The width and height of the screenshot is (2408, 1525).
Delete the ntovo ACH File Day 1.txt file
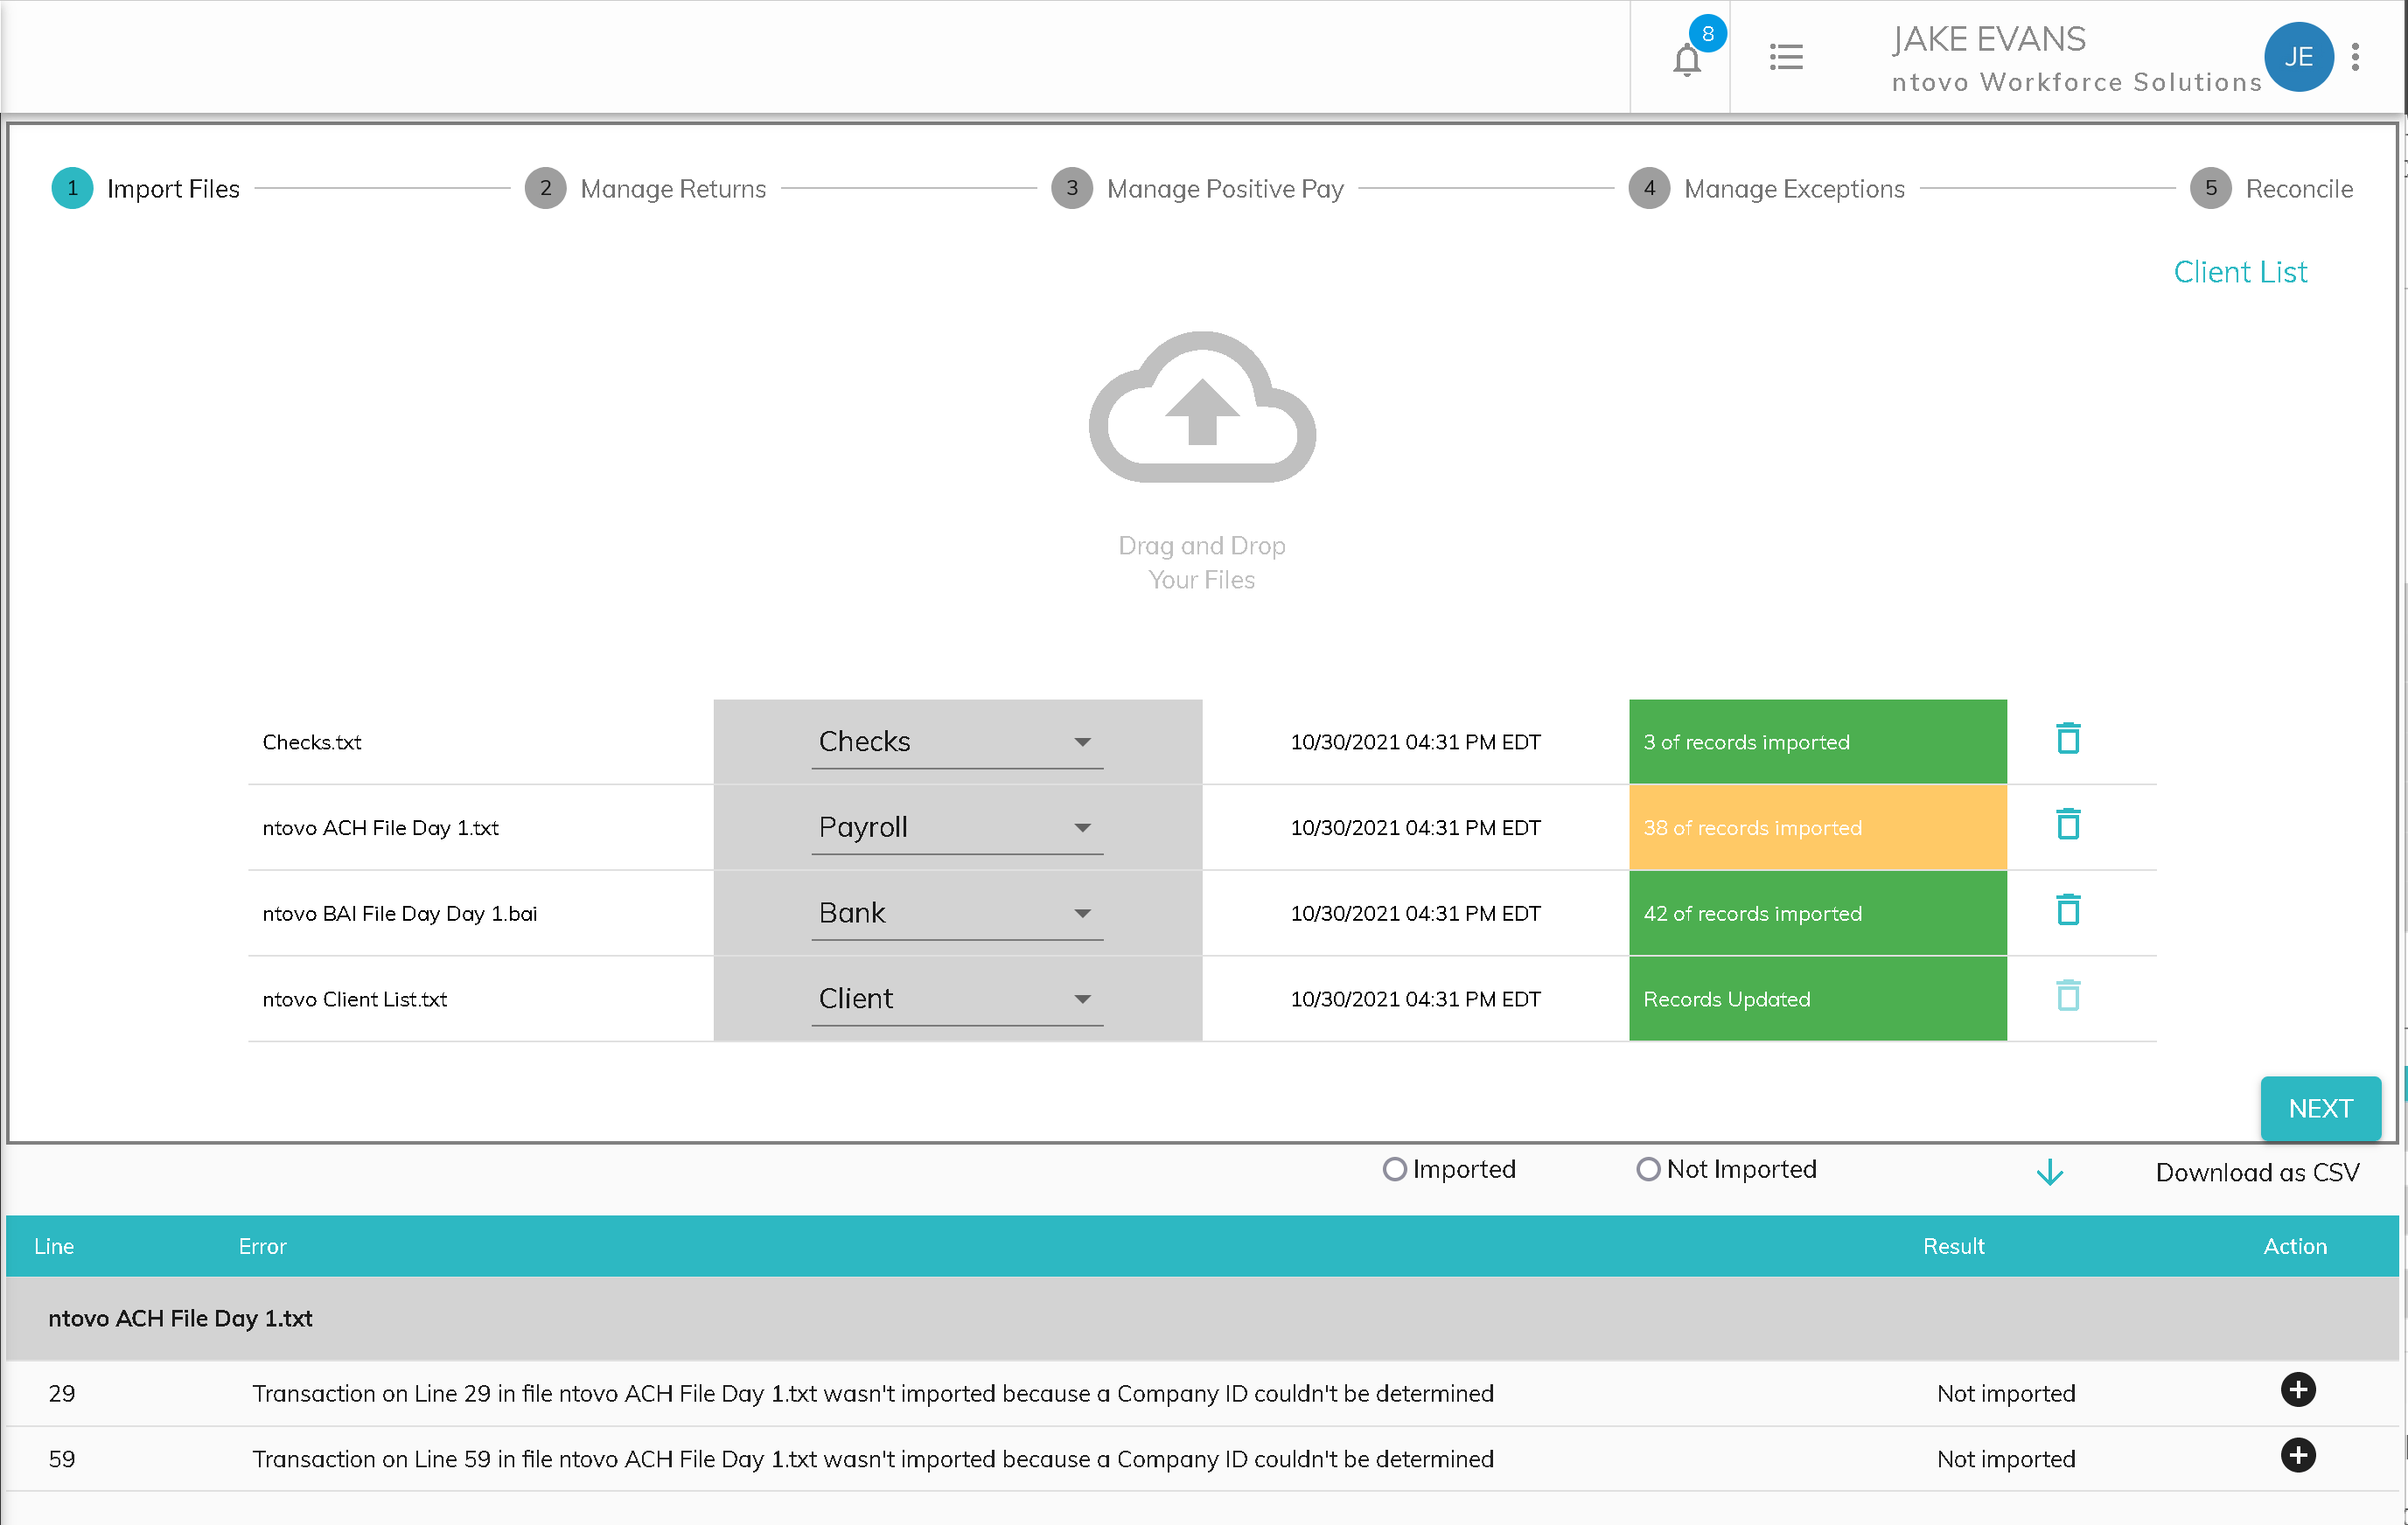[x=2067, y=825]
